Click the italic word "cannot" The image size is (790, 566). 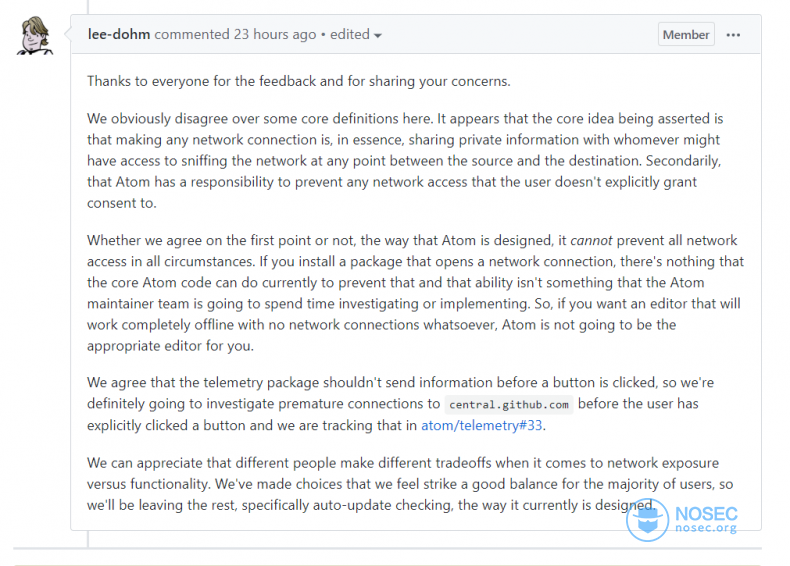[591, 240]
